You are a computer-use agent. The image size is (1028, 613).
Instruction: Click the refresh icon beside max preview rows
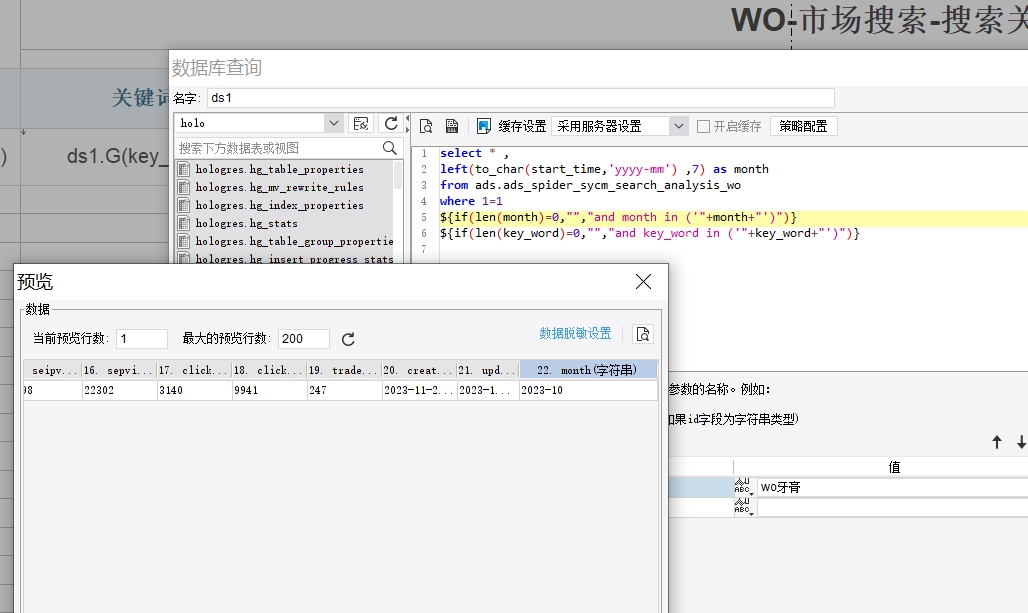[x=348, y=339]
